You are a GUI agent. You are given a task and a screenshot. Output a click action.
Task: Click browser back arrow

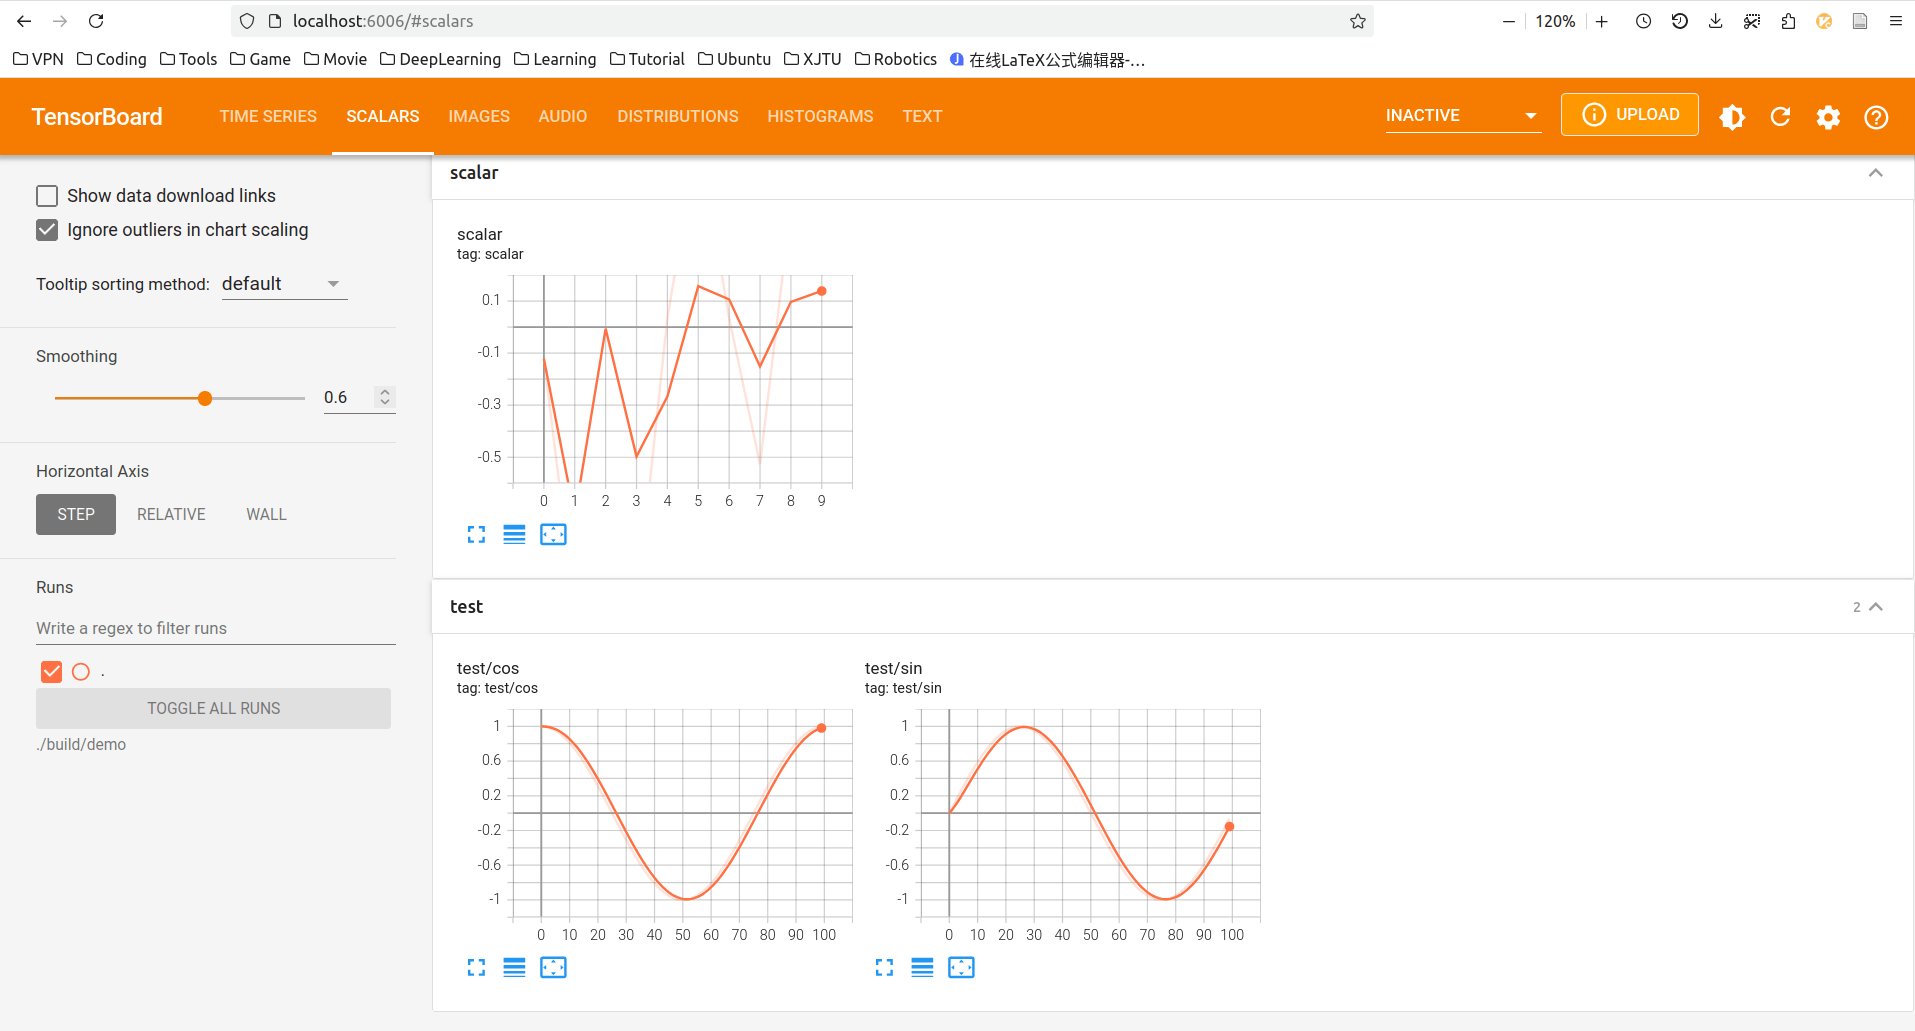24,21
